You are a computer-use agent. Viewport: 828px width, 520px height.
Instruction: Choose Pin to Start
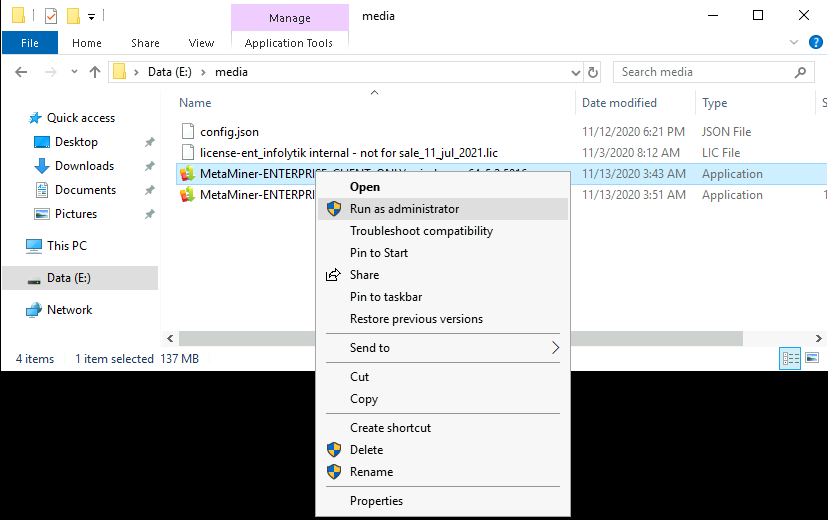[443, 253]
